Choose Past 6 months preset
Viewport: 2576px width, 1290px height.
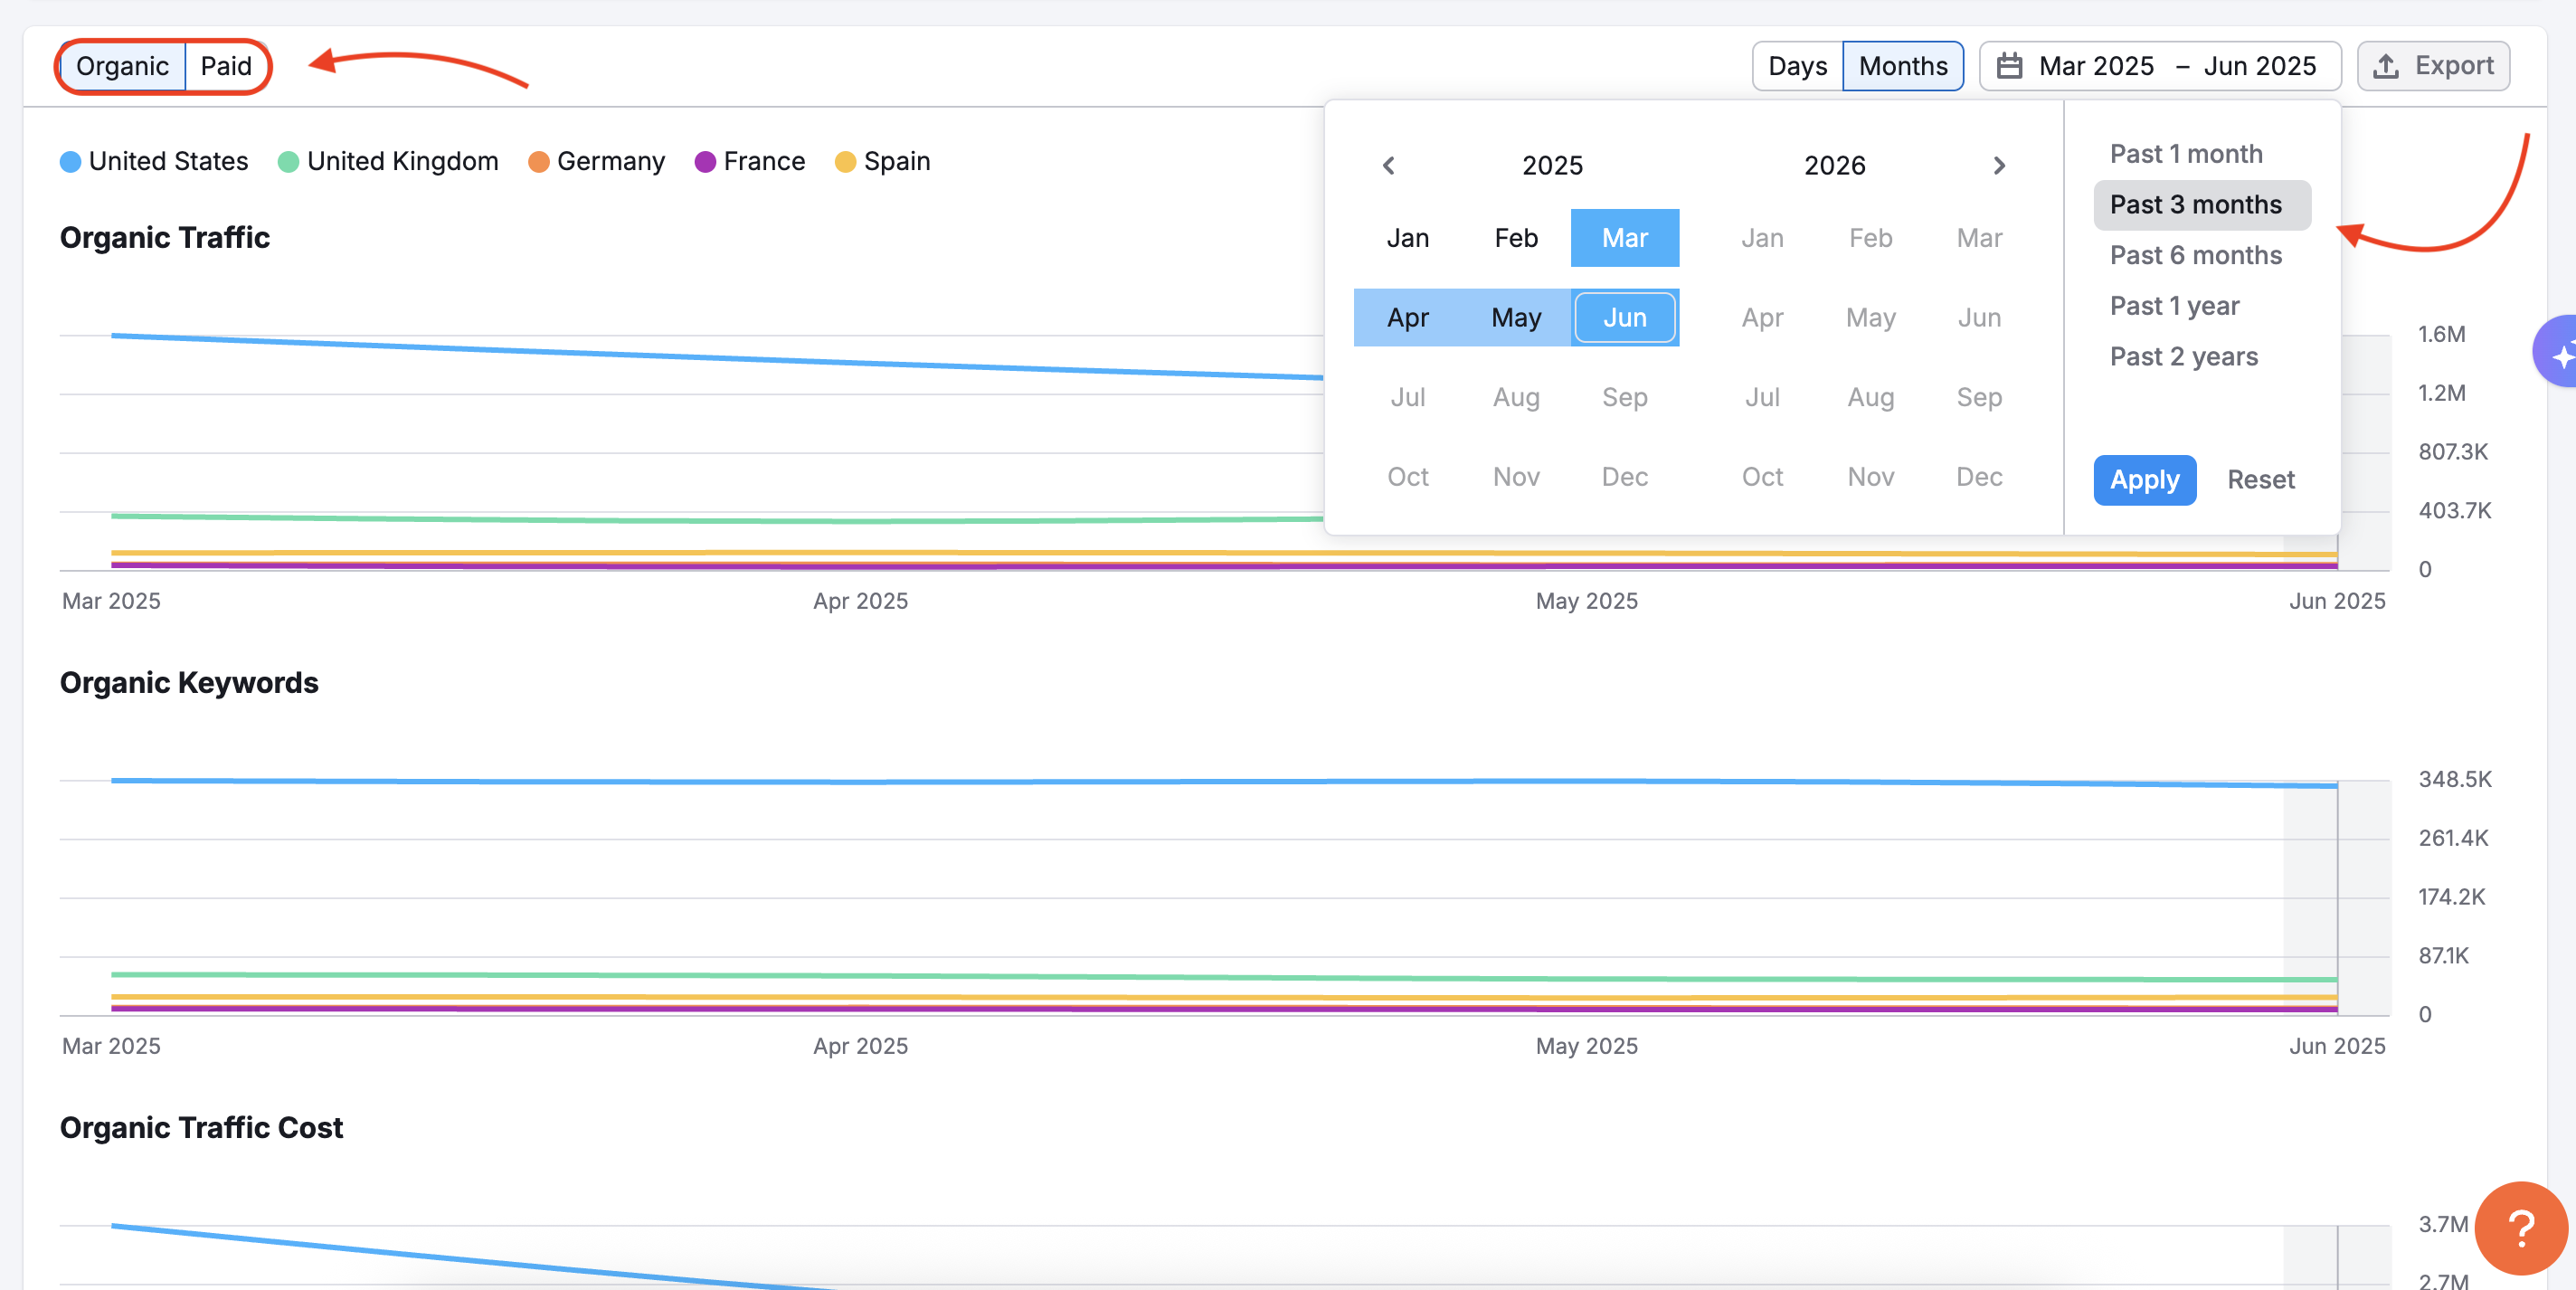[x=2195, y=255]
